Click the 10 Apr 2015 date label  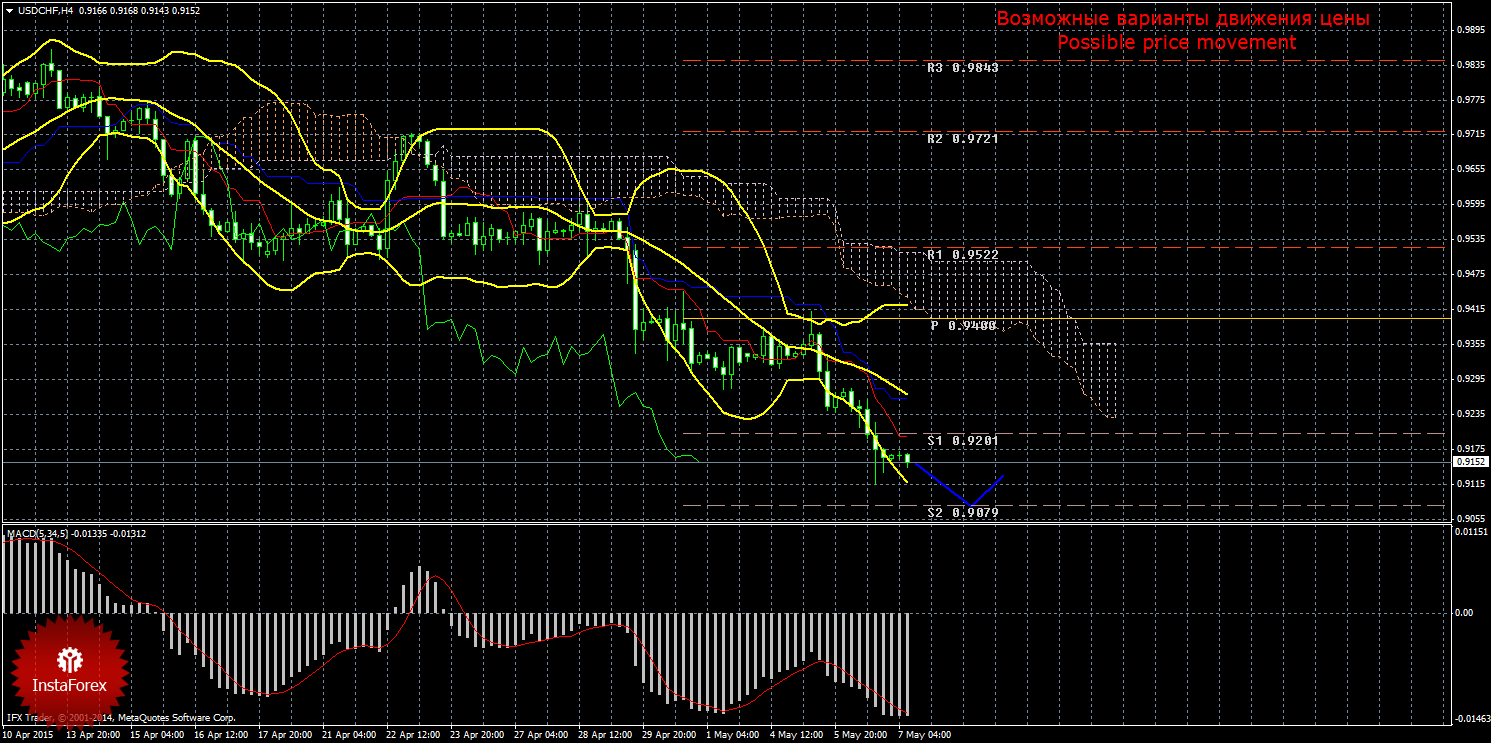28,735
